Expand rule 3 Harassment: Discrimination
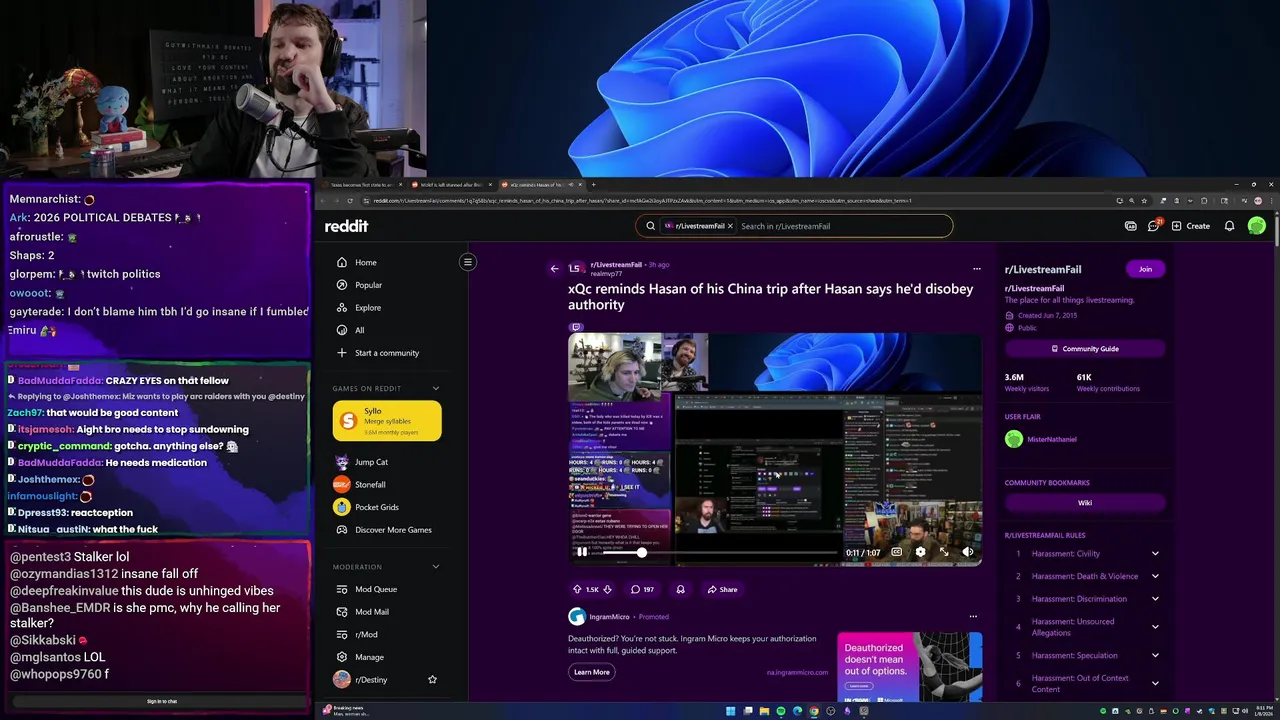The height and width of the screenshot is (720, 1280). [x=1155, y=599]
